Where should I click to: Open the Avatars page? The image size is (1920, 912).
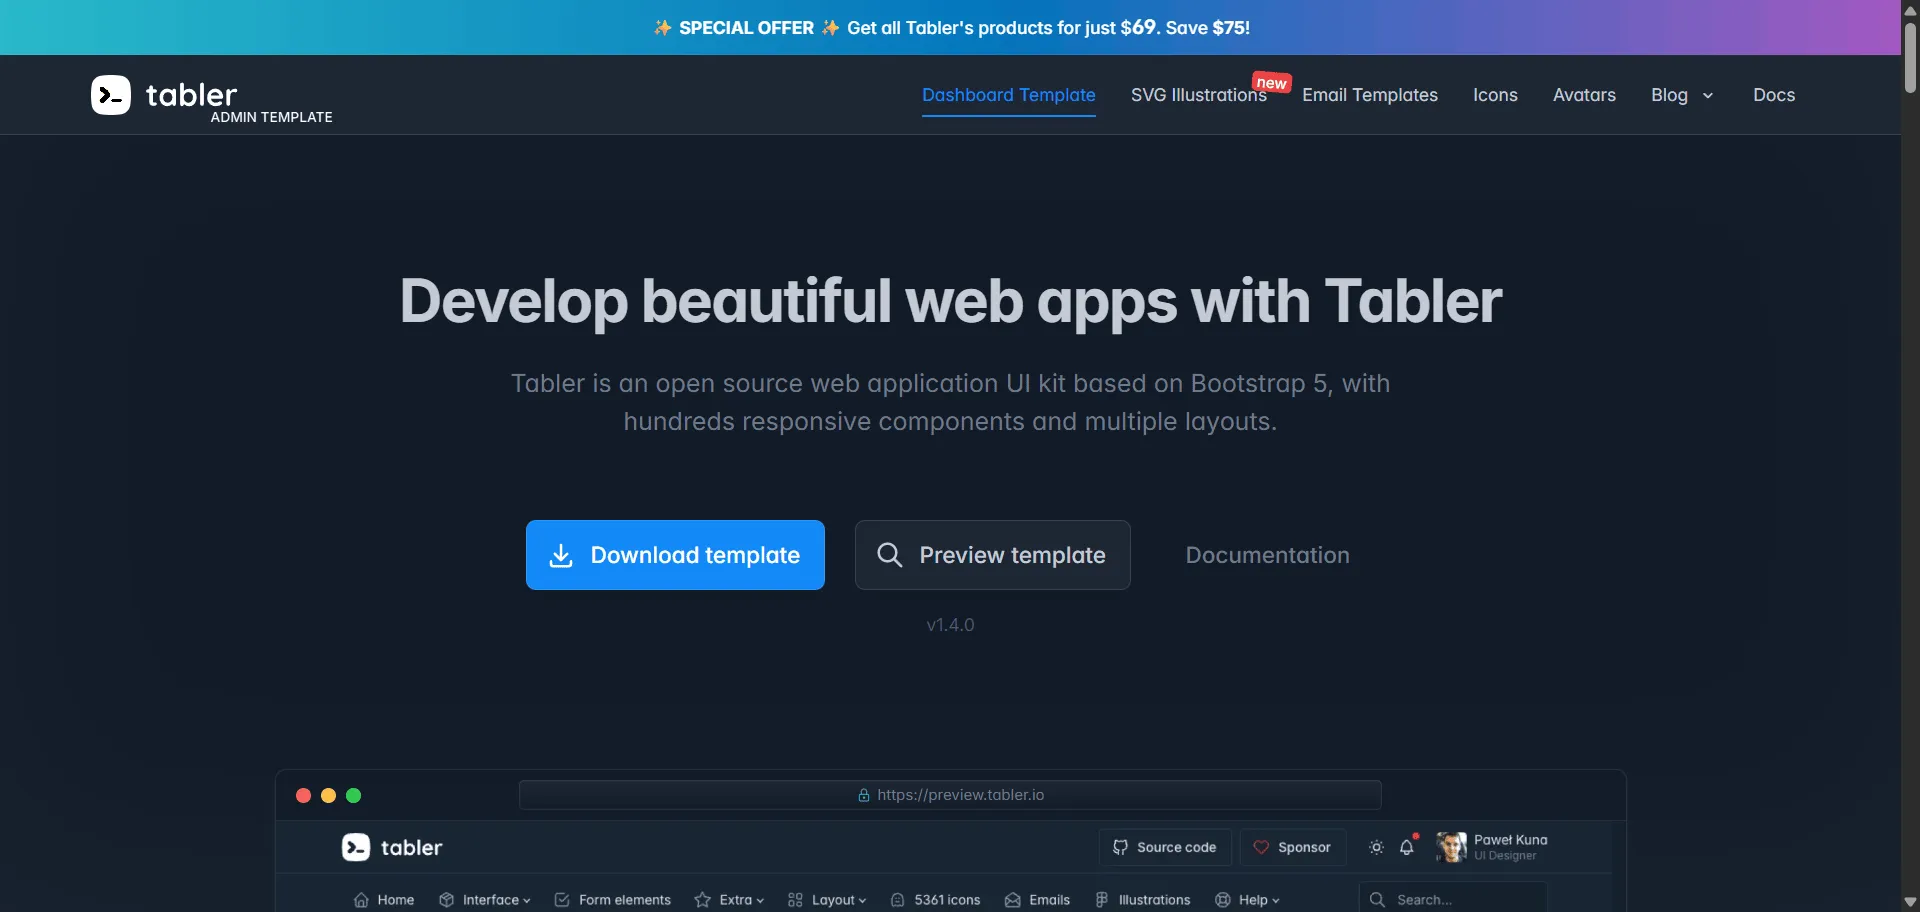1584,95
